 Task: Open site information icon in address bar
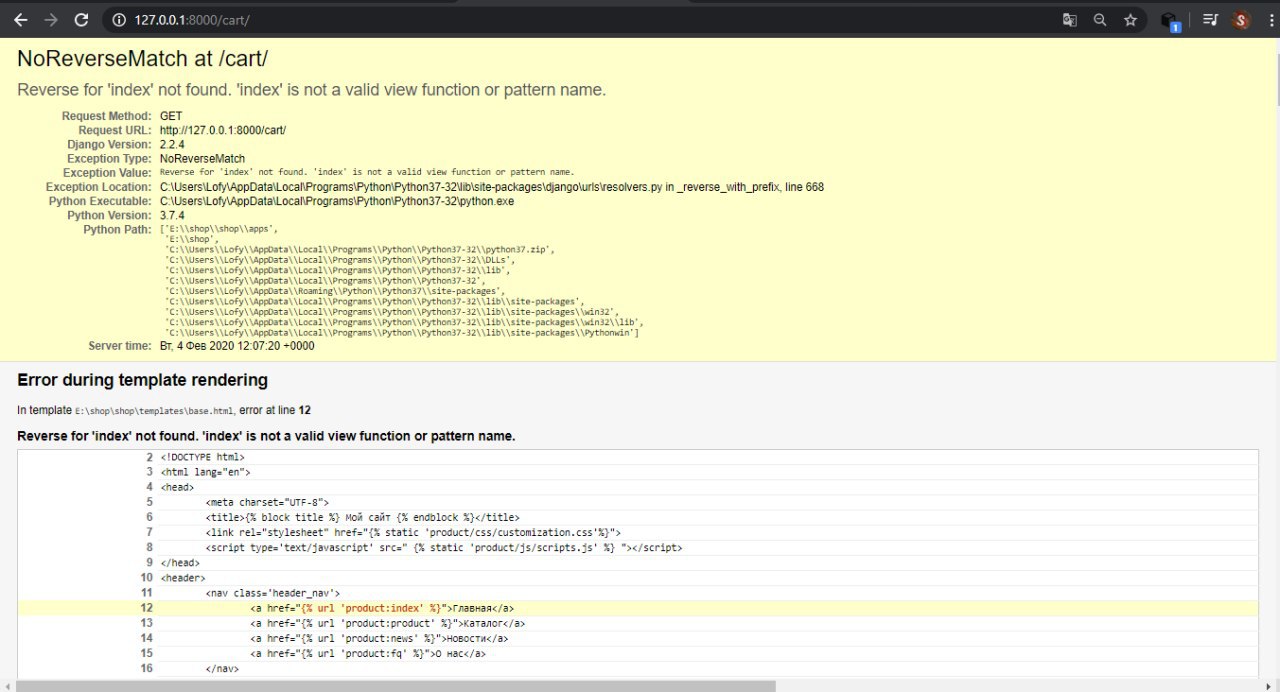[x=119, y=20]
